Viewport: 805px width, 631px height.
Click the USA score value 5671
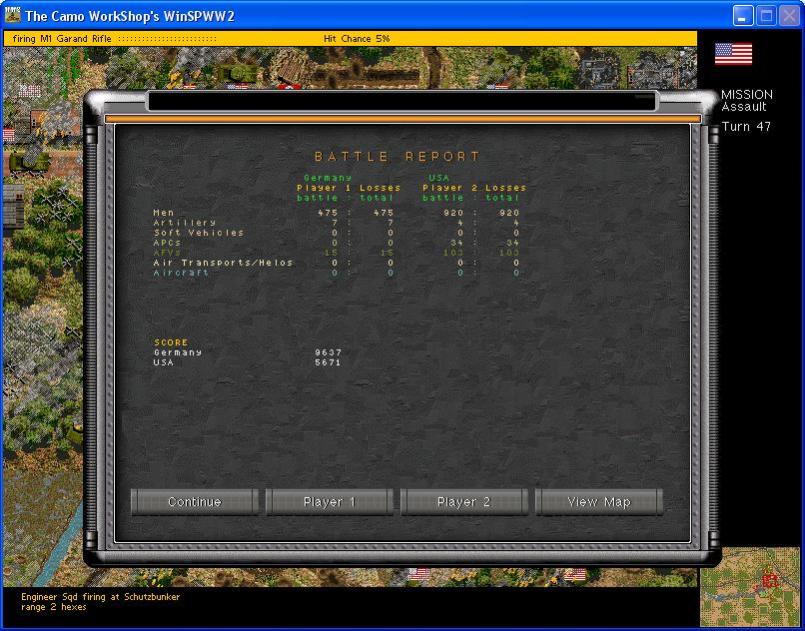[328, 362]
